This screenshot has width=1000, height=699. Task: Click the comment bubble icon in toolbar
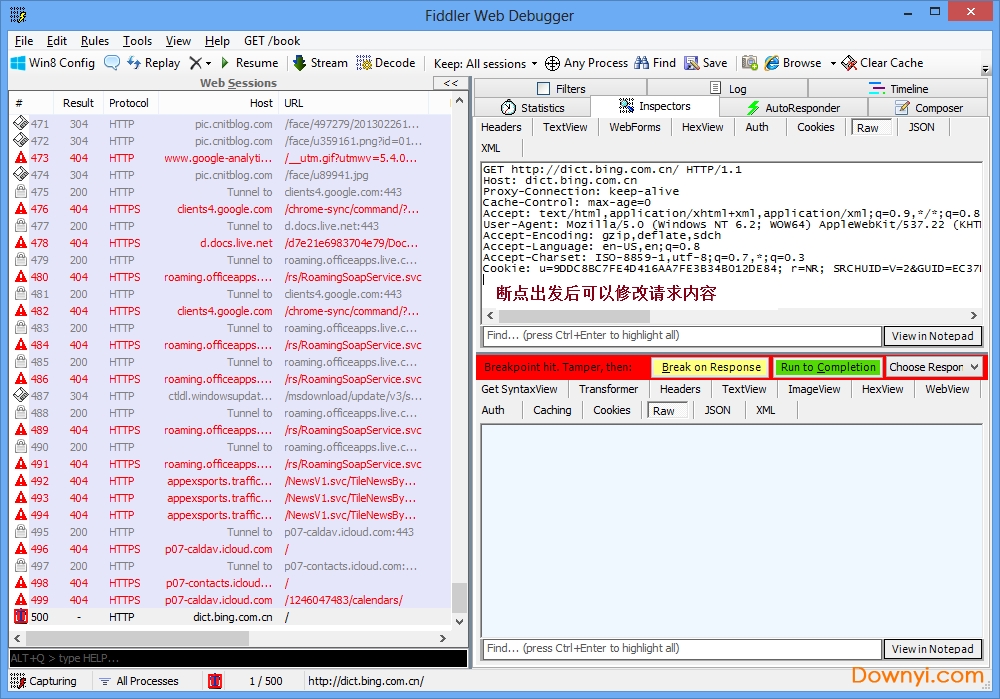coord(112,63)
